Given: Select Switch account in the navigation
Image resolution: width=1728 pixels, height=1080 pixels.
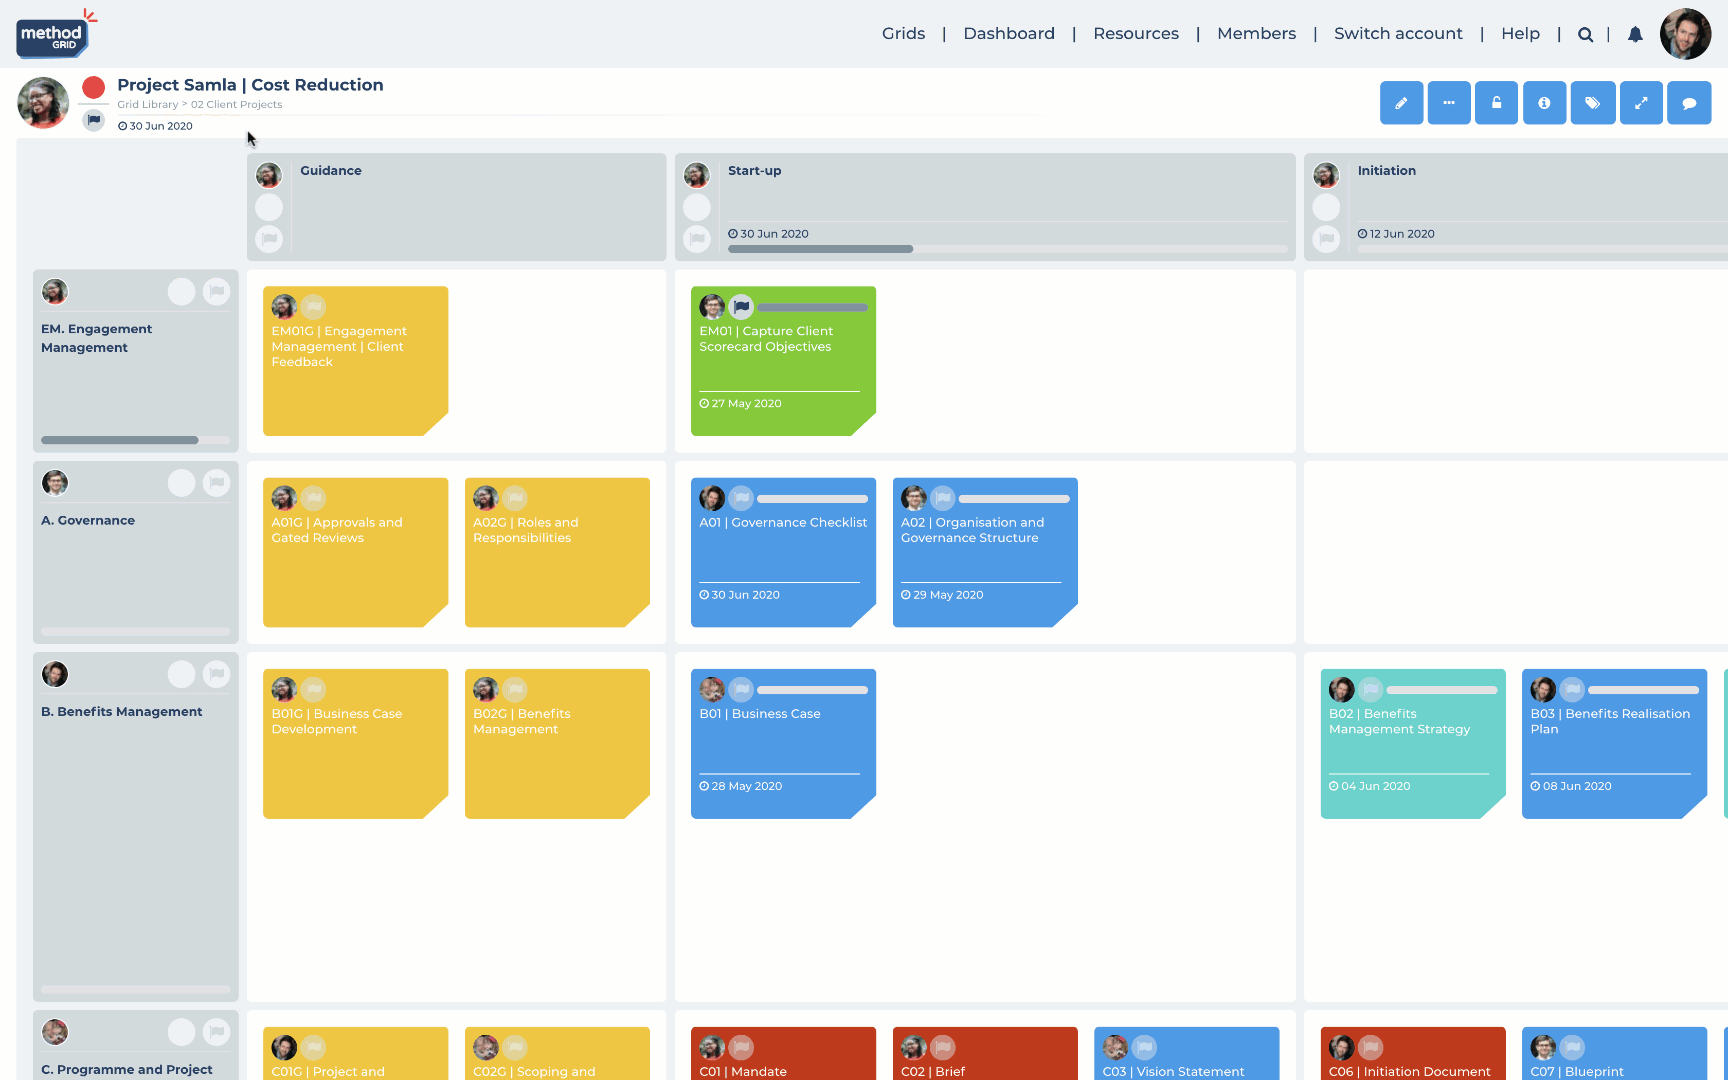Looking at the screenshot, I should click(x=1398, y=34).
